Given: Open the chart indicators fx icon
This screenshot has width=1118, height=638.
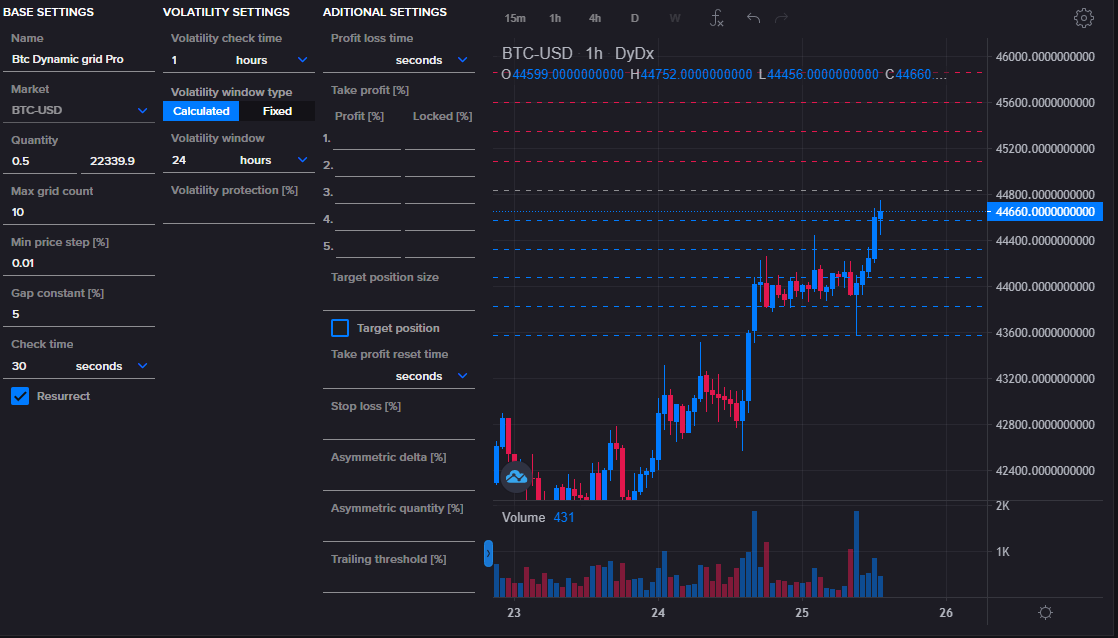Looking at the screenshot, I should (x=716, y=18).
